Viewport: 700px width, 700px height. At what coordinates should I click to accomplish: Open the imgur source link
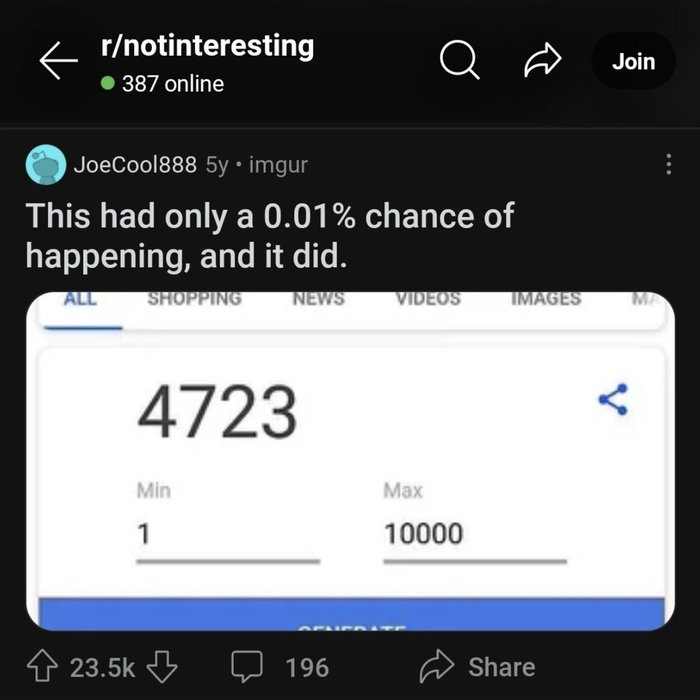[x=278, y=165]
